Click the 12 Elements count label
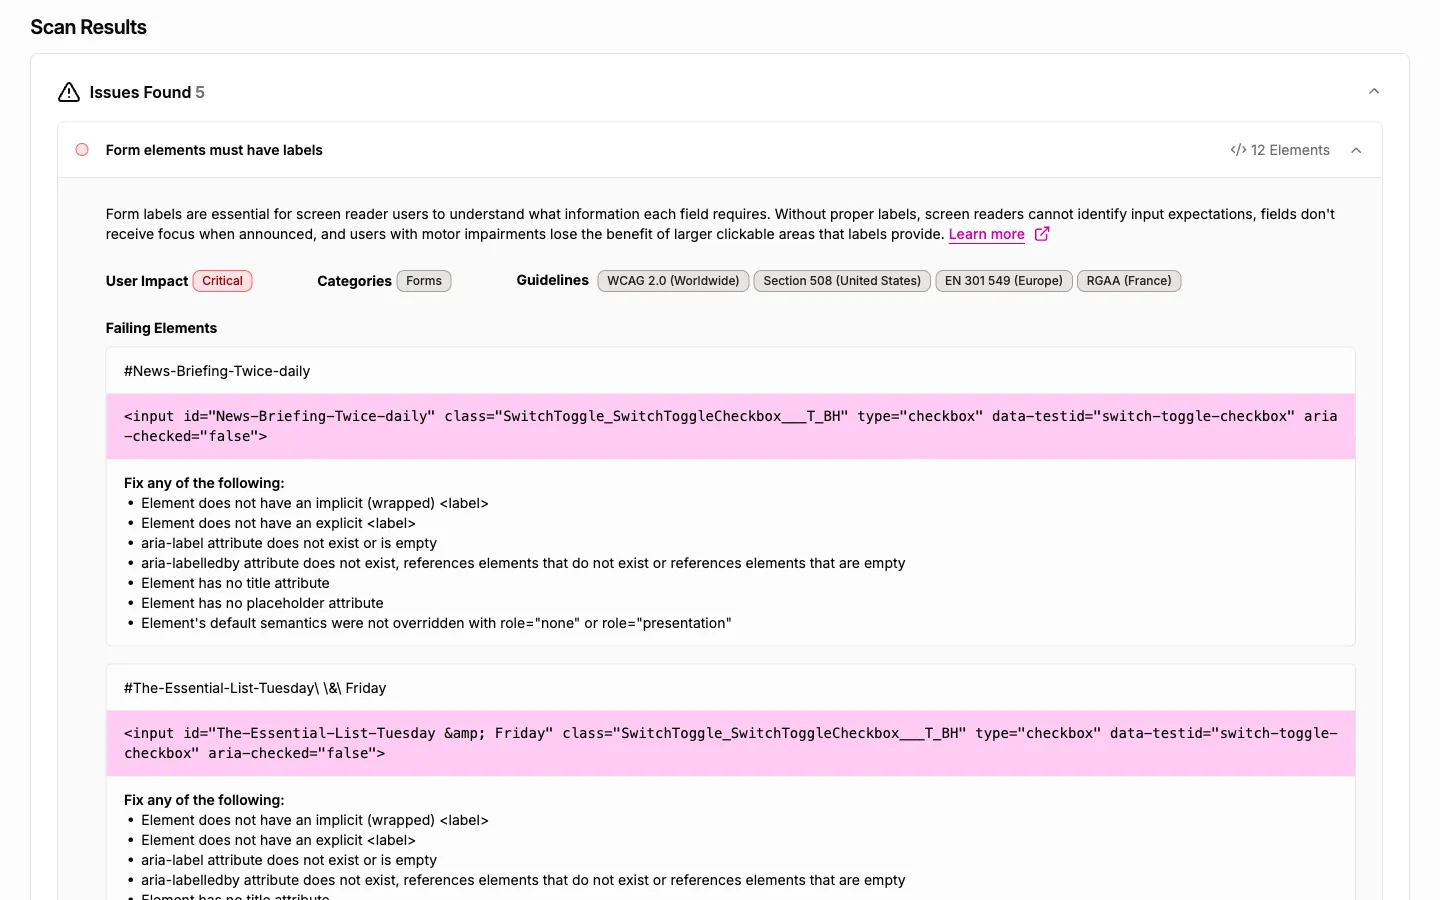The image size is (1440, 900). pos(1290,150)
